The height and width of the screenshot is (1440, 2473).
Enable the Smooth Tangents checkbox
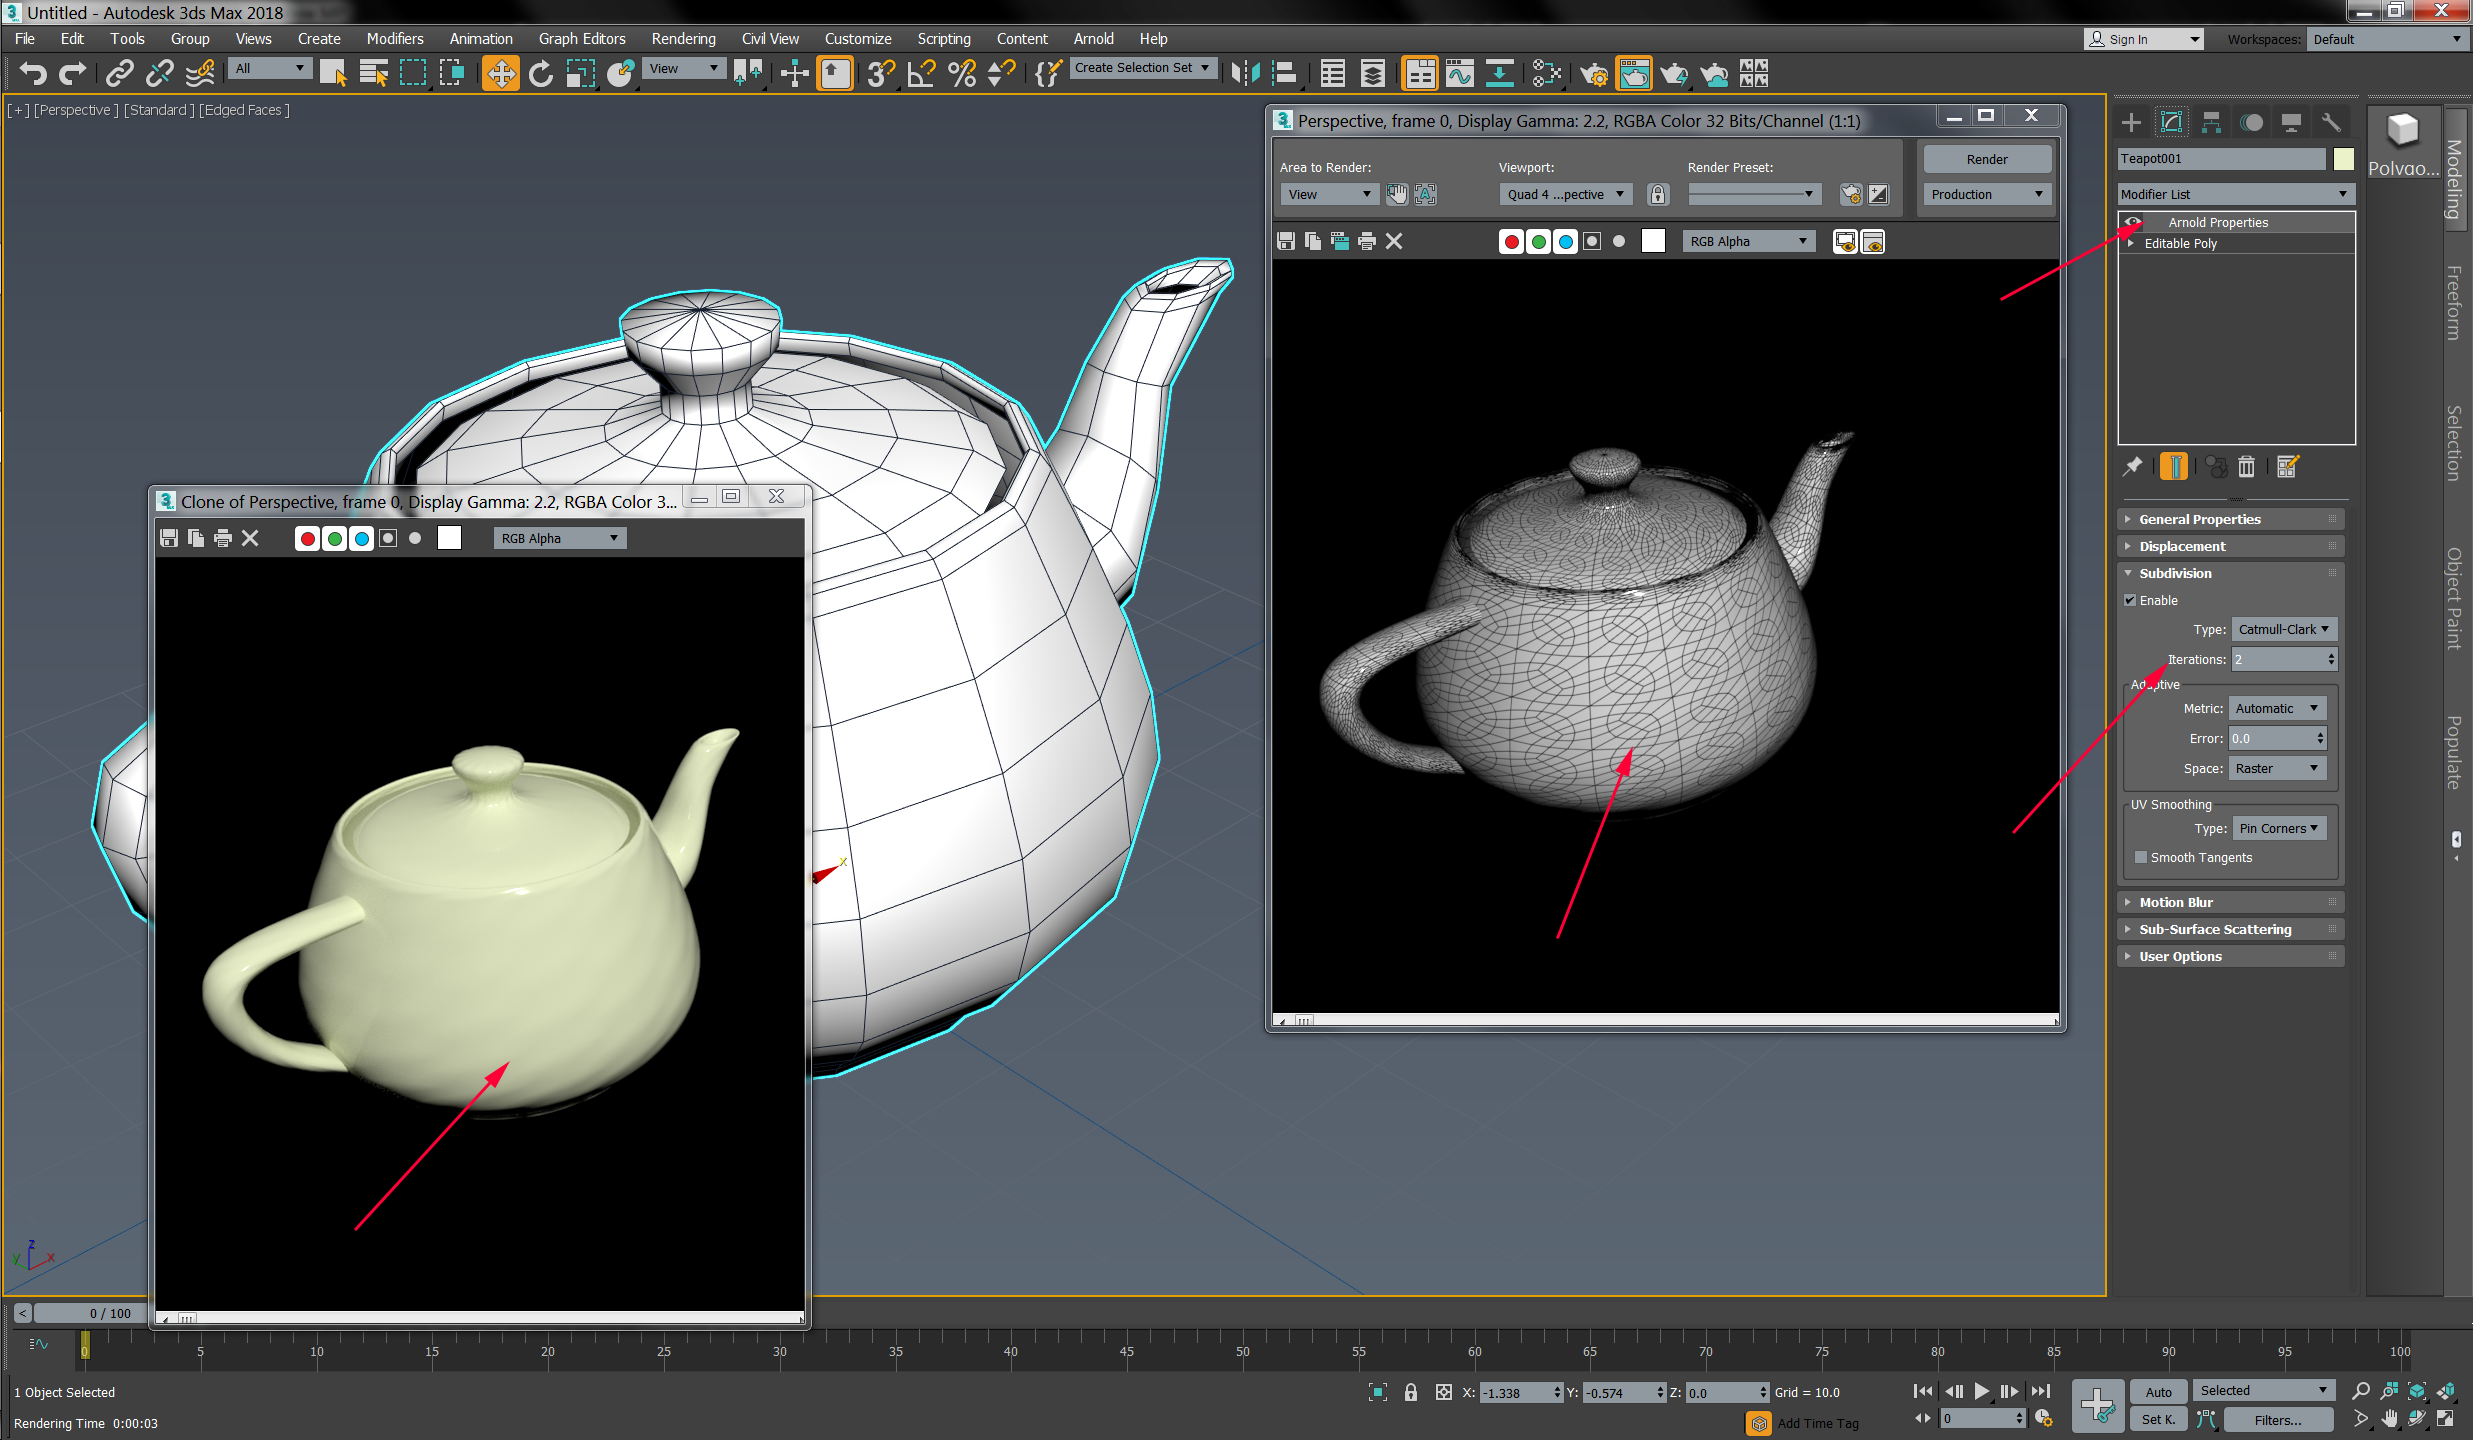[2140, 857]
